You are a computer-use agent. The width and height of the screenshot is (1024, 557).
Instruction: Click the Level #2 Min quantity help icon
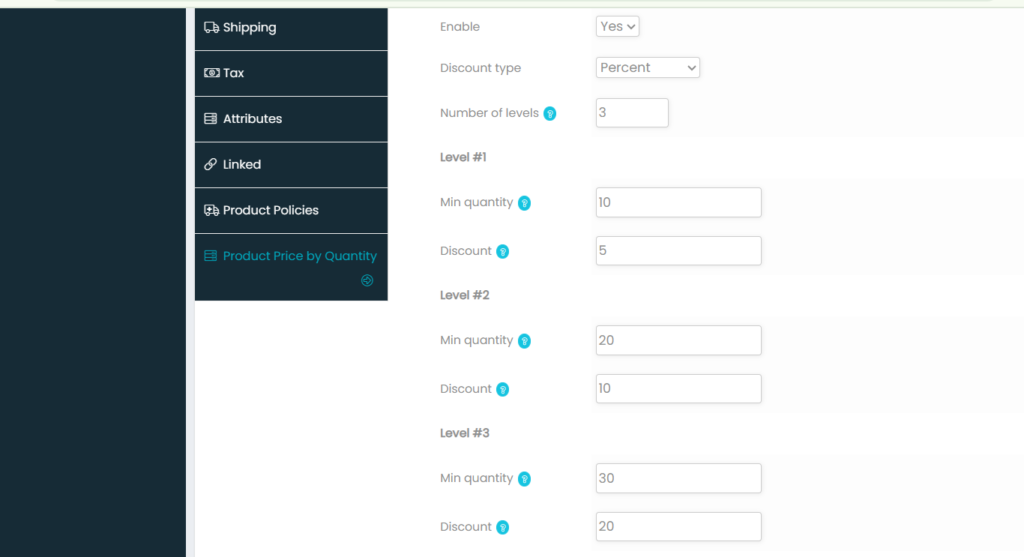[x=524, y=341]
